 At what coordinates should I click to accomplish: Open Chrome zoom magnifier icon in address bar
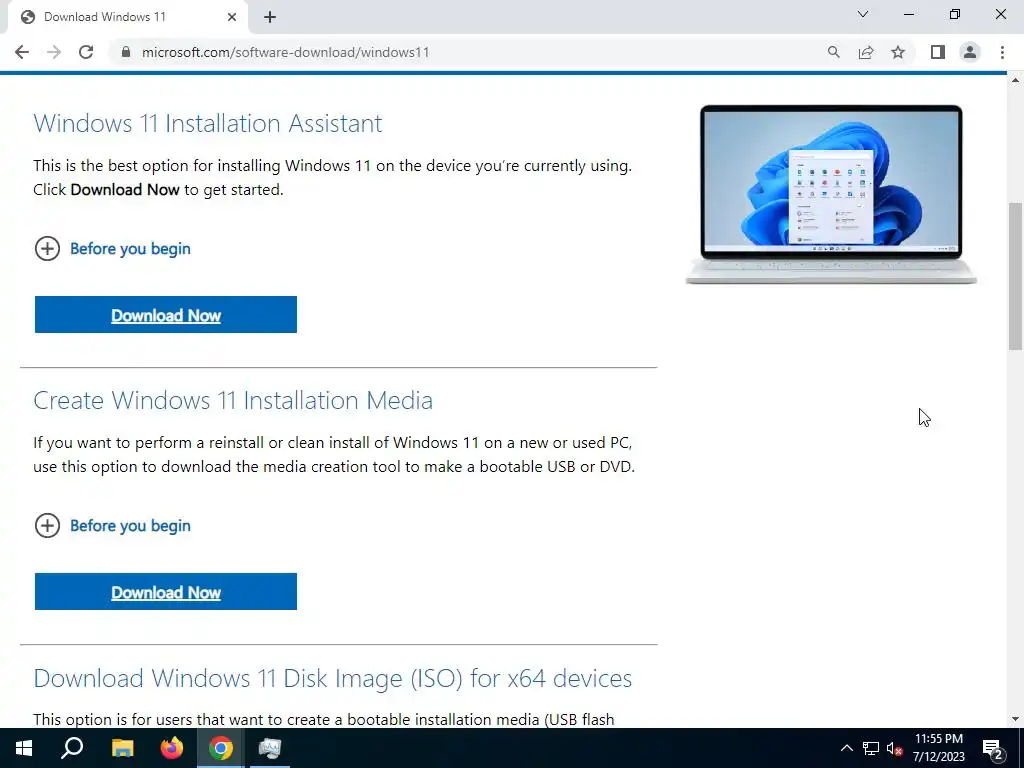click(833, 52)
